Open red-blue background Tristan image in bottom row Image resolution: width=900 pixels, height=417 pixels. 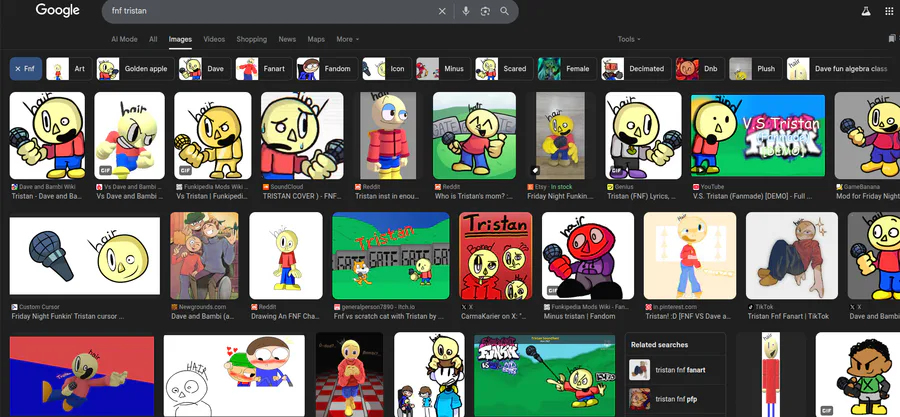tap(82, 376)
